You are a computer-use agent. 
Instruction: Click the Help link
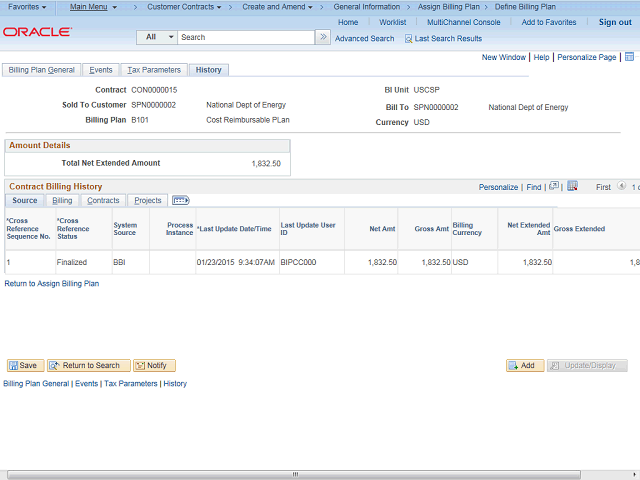tap(541, 57)
